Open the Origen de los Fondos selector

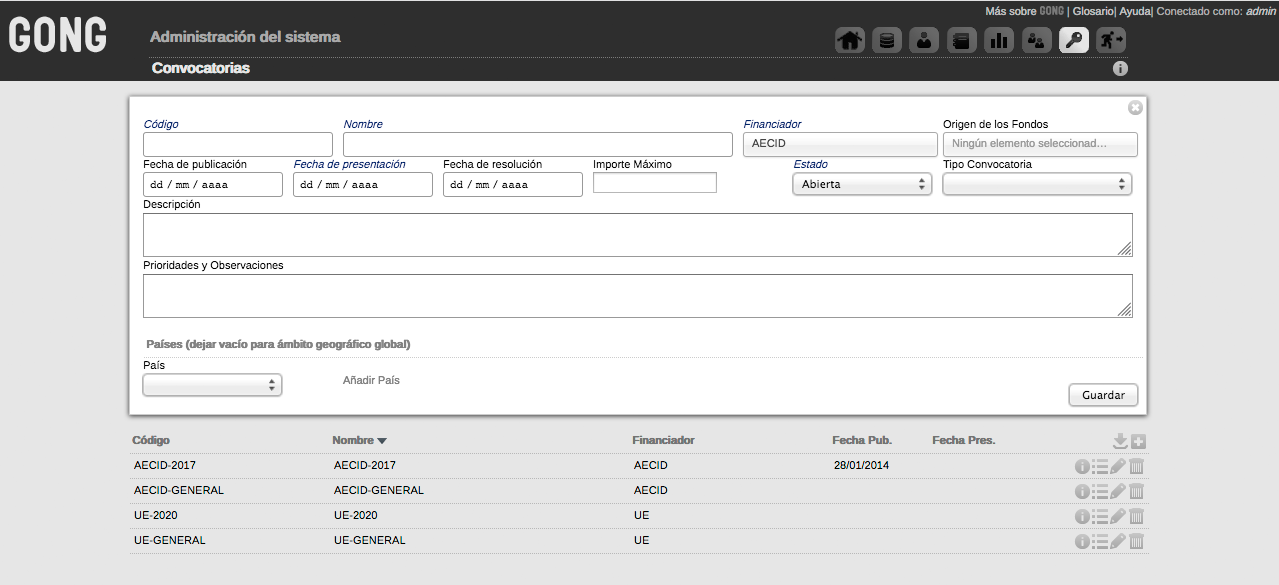[x=1040, y=144]
